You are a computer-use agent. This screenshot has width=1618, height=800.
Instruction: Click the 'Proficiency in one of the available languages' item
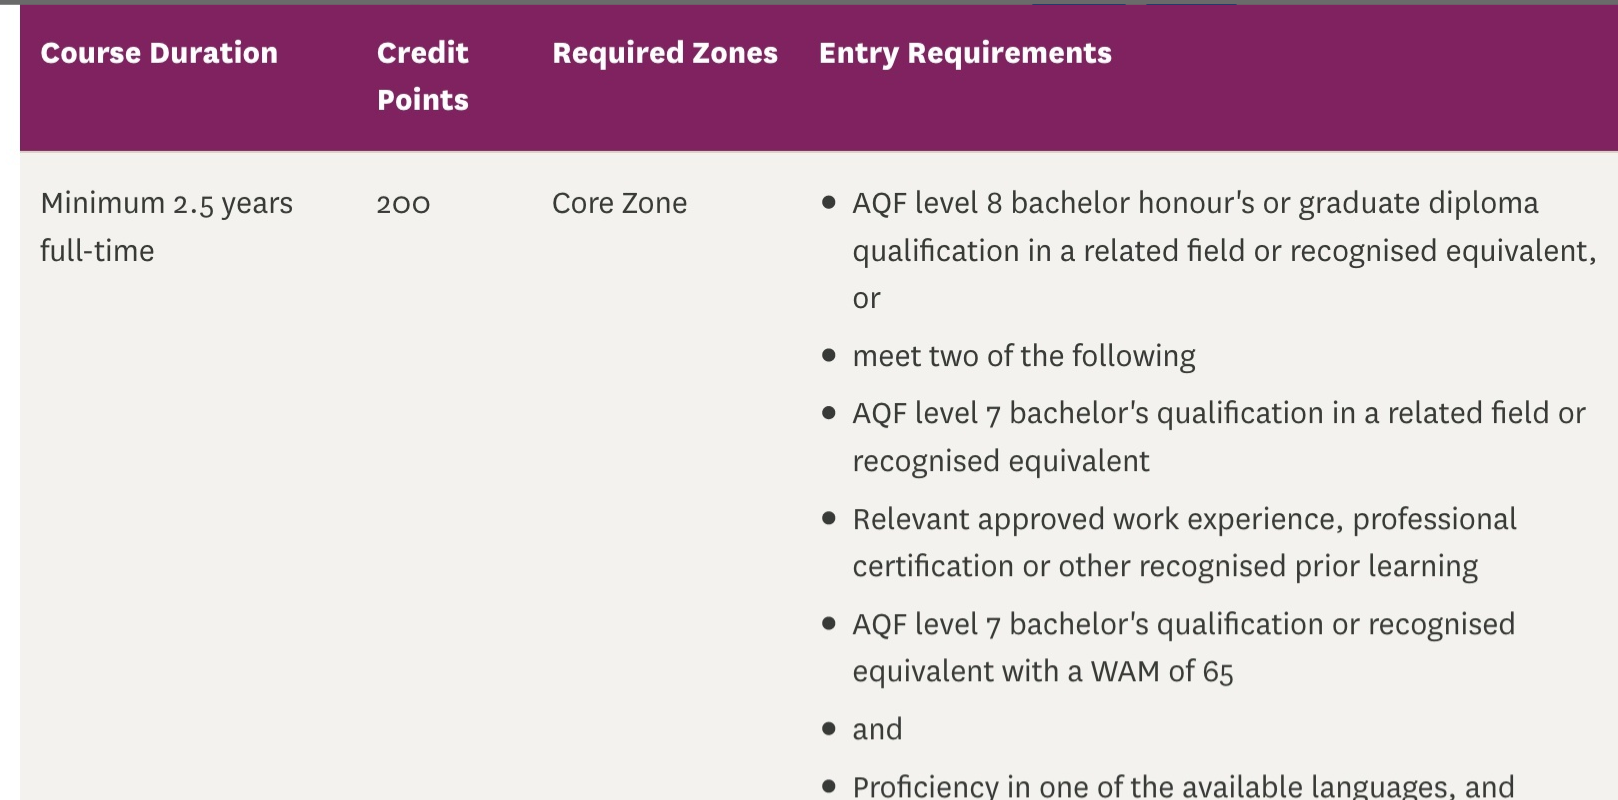click(1182, 786)
